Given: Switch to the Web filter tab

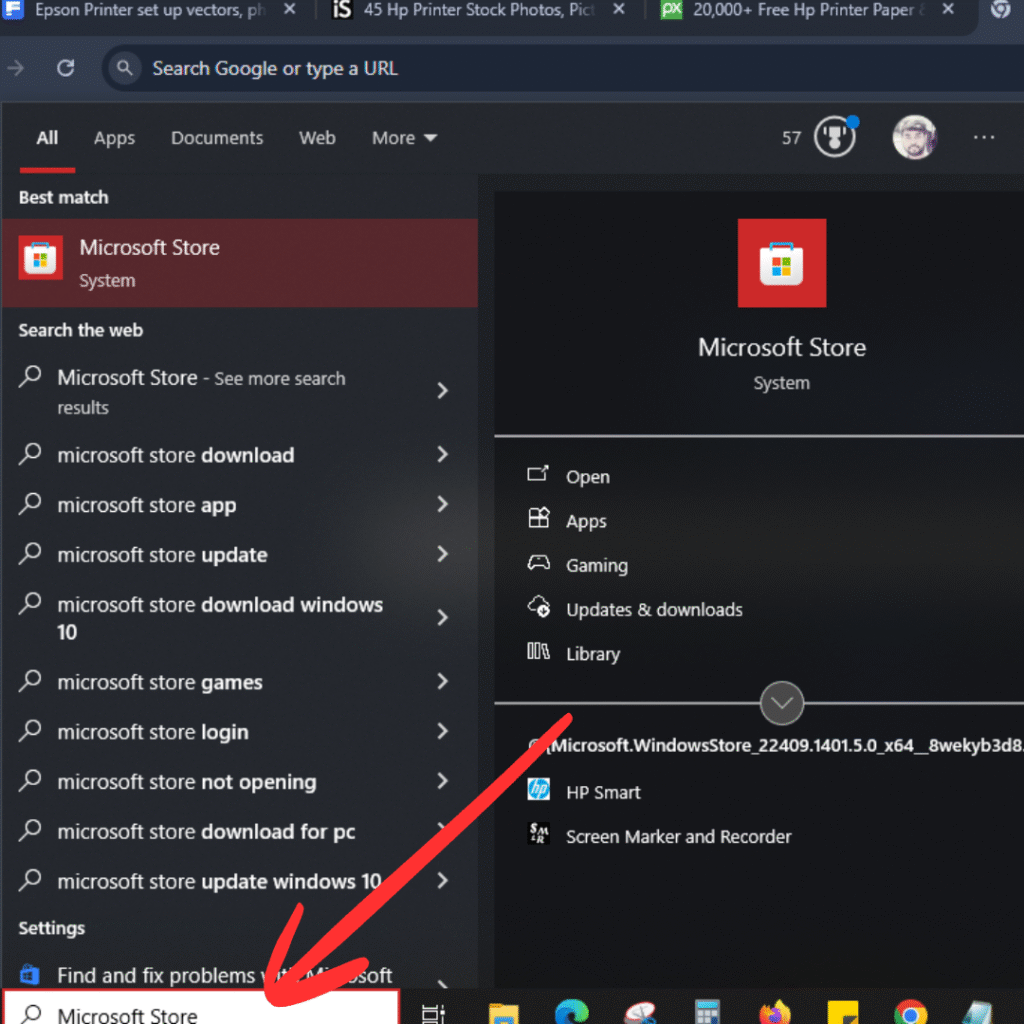Looking at the screenshot, I should click(x=317, y=138).
